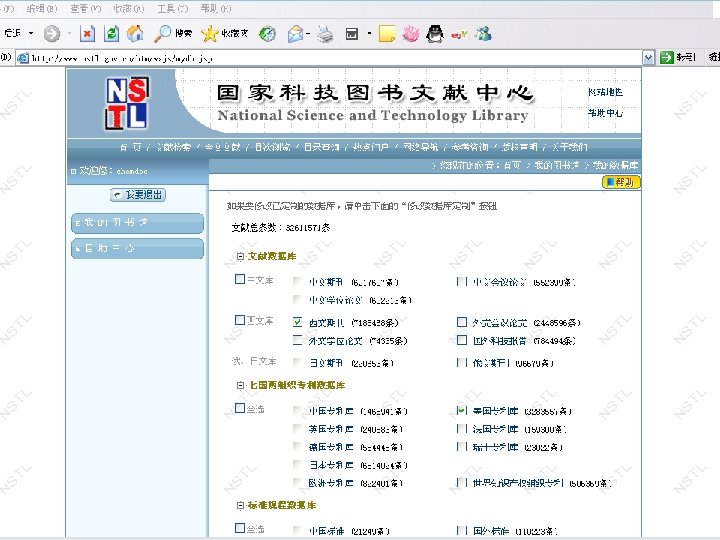Select 热点门户 in the site navigation bar
Screen dimensions: 720x540
(x=371, y=147)
